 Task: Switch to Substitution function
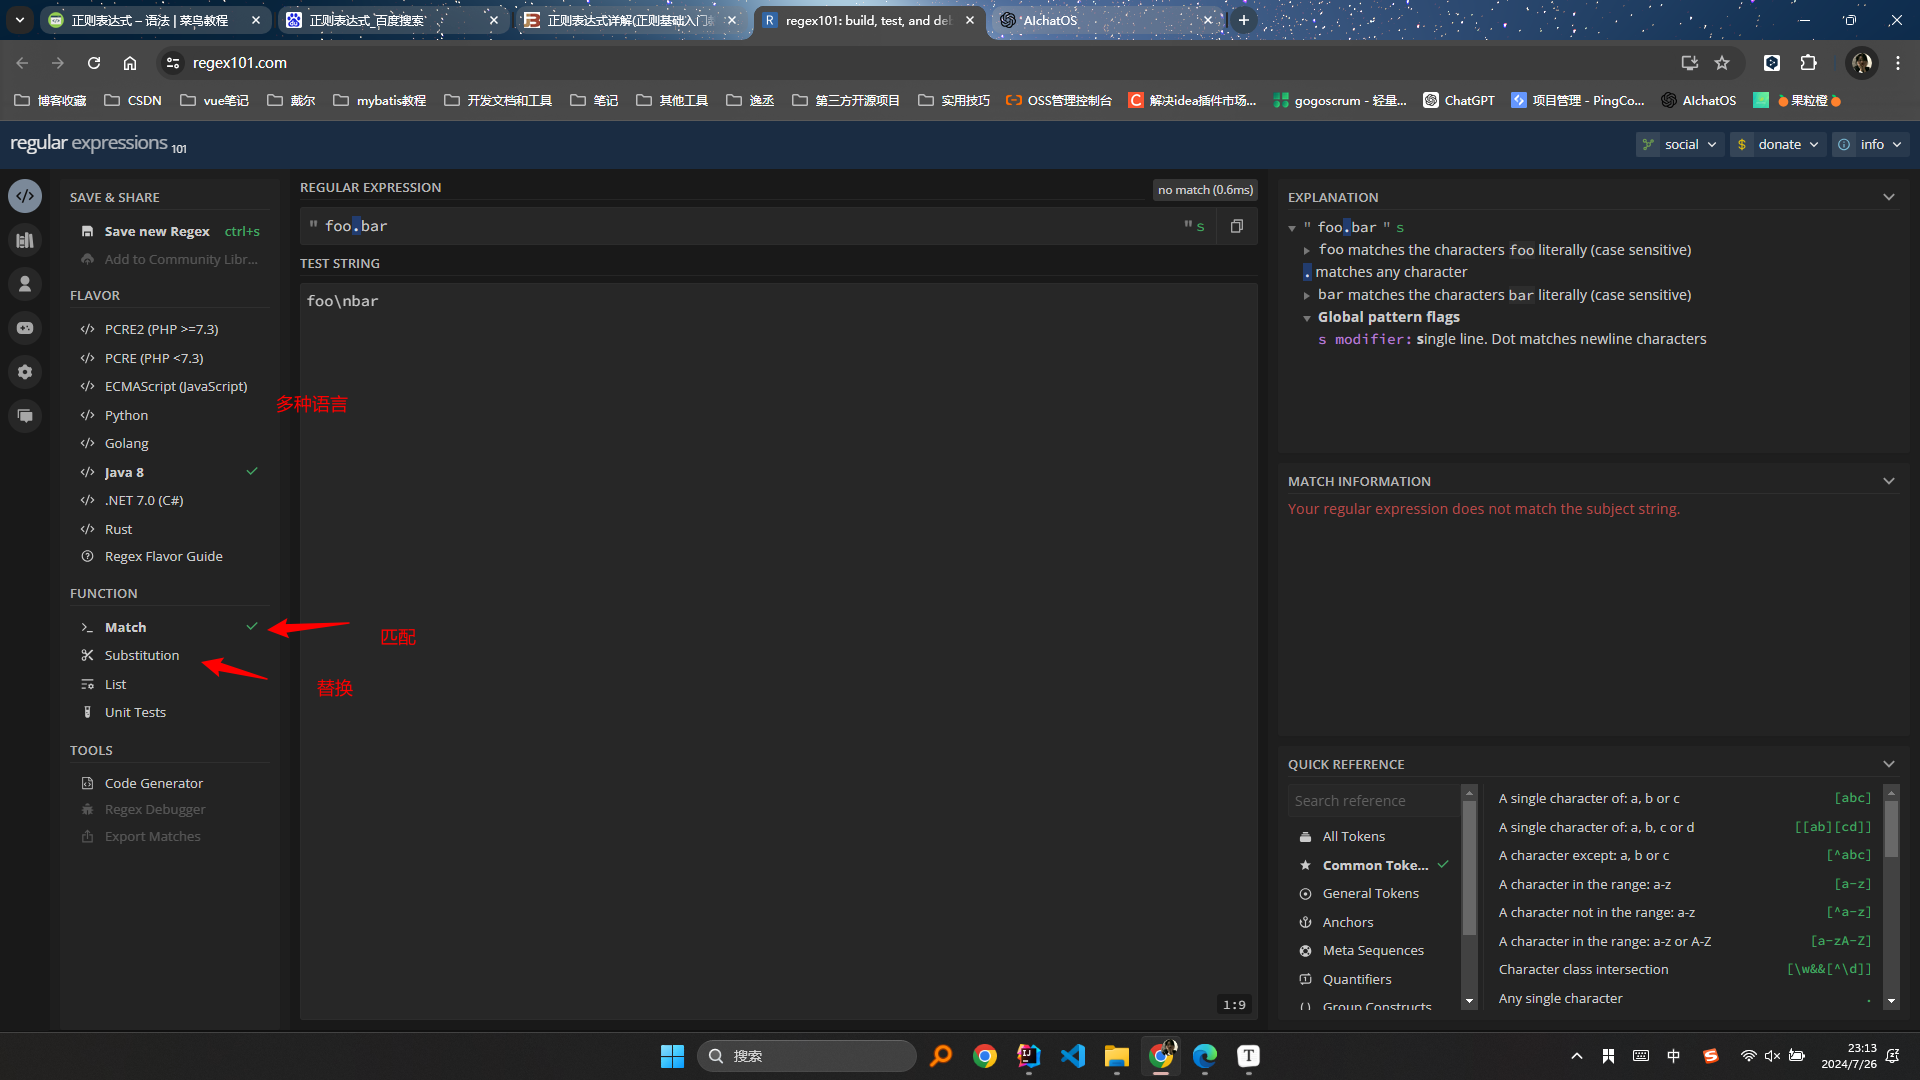point(142,655)
